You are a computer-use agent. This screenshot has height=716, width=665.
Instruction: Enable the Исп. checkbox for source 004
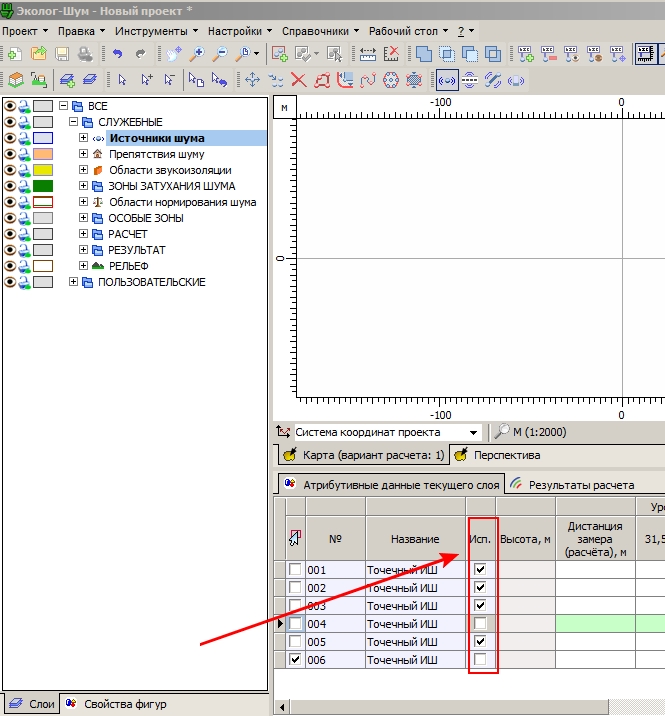(481, 623)
